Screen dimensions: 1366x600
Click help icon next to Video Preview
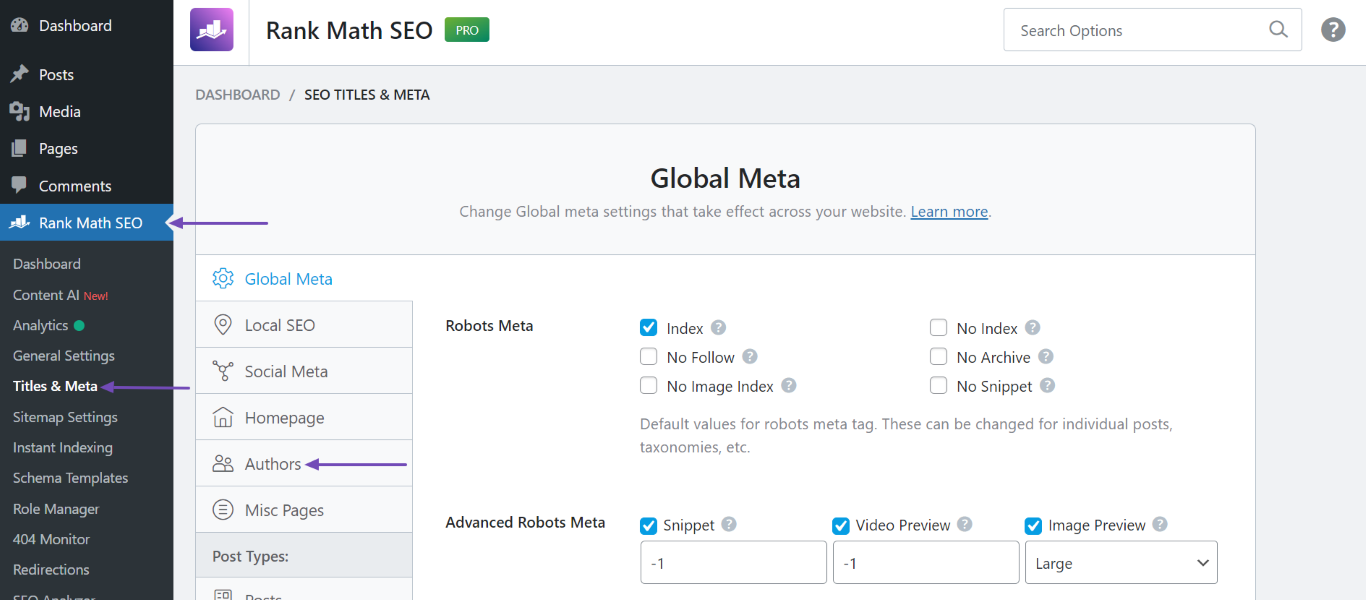pos(965,525)
